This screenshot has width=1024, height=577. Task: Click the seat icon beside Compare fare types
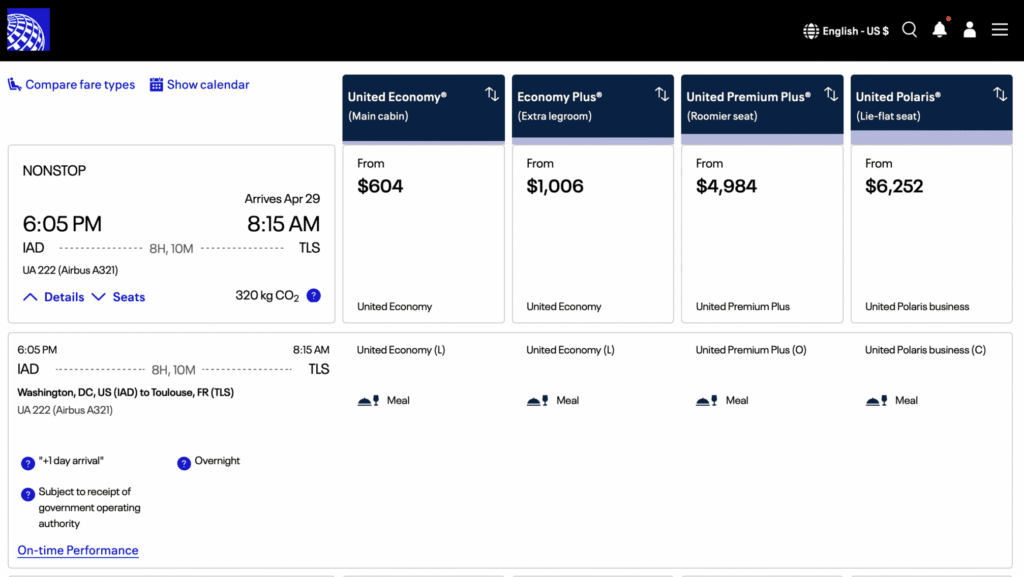14,85
